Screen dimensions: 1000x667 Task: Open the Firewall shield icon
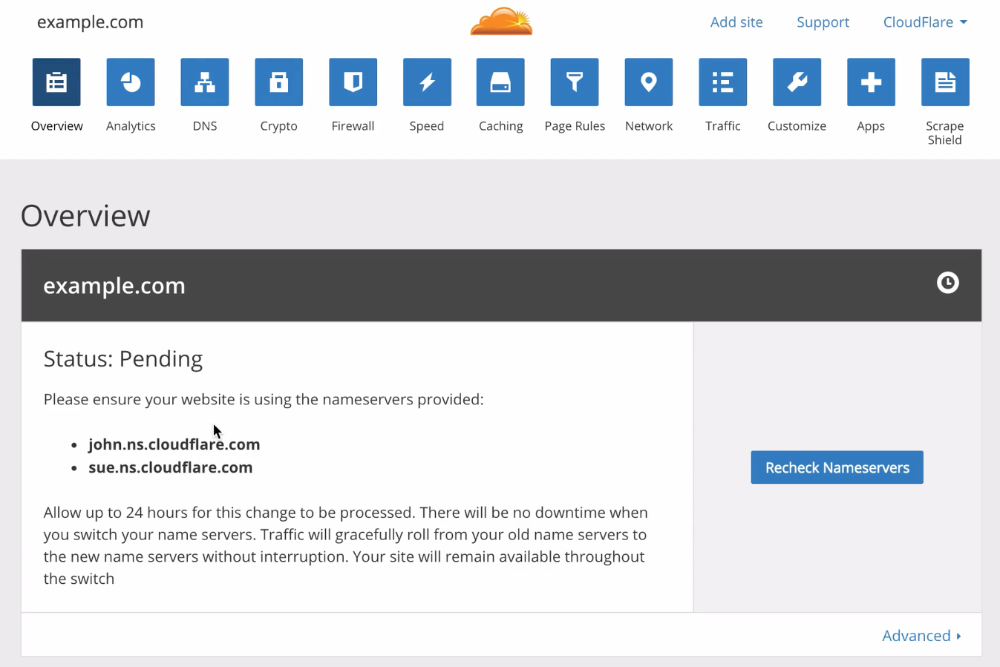click(x=353, y=82)
